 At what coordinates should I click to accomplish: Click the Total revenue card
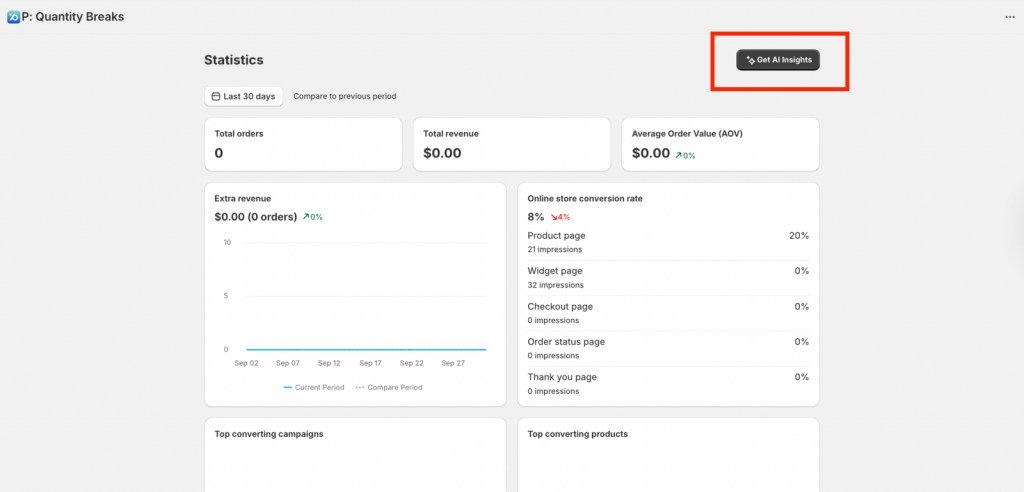coord(511,144)
